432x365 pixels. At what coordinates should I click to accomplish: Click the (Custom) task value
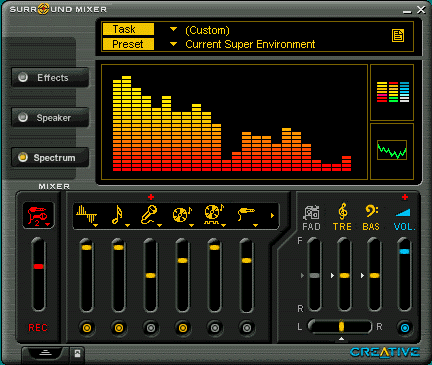click(x=207, y=30)
